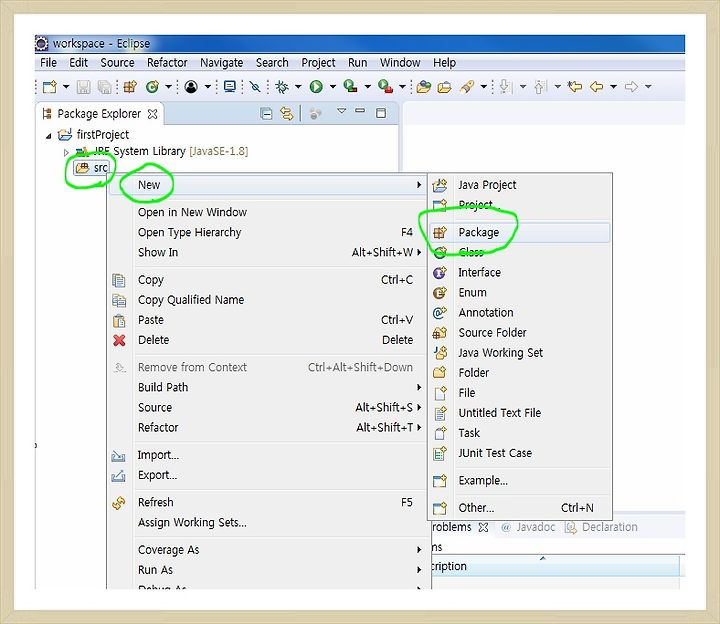720x624 pixels.
Task: Click the External Tools toolbar icon
Action: (x=385, y=87)
